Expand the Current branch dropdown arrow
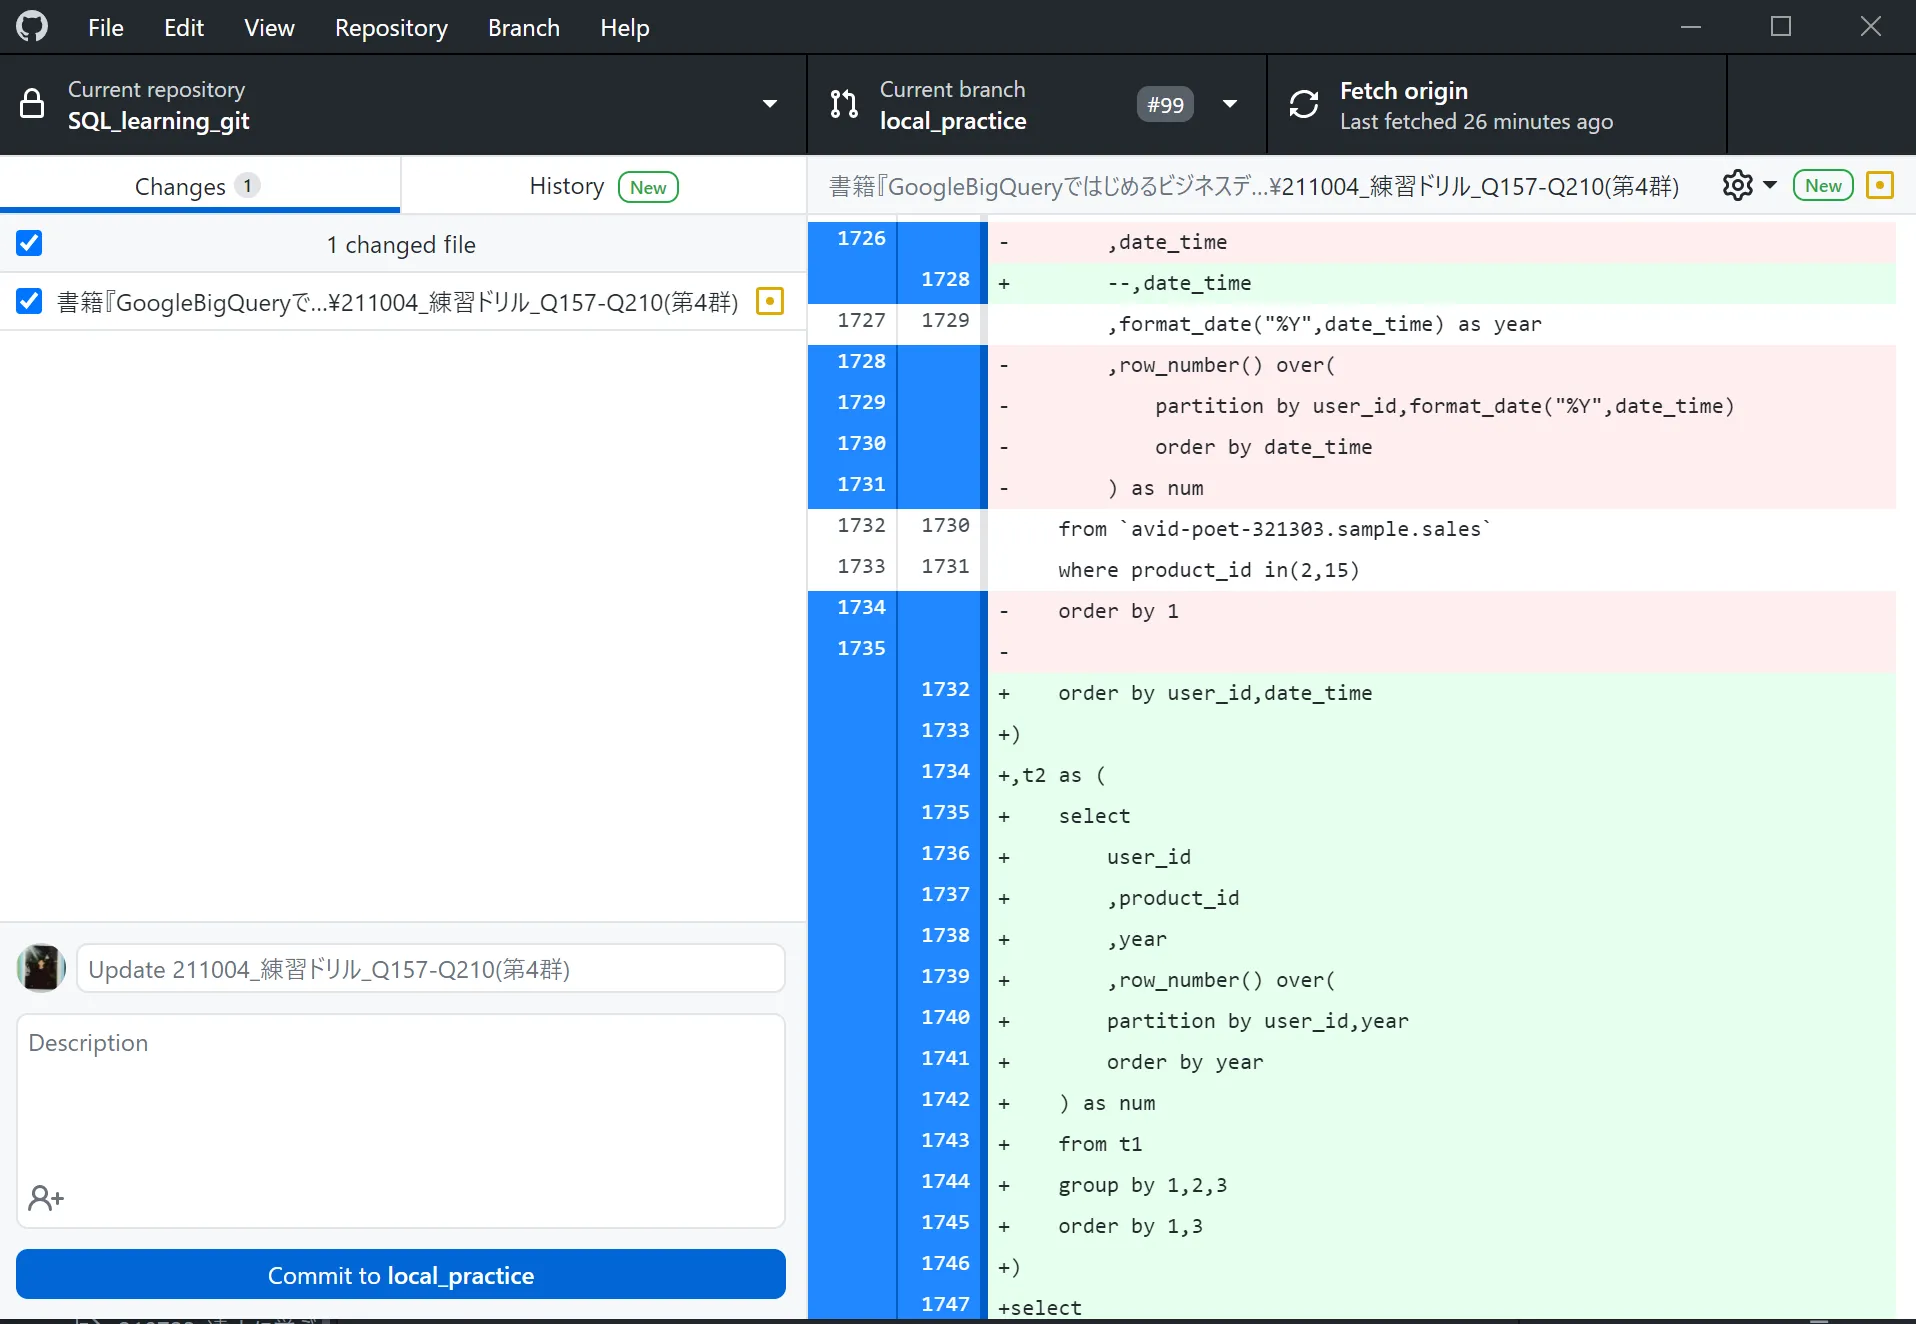The image size is (1916, 1324). 1230,104
